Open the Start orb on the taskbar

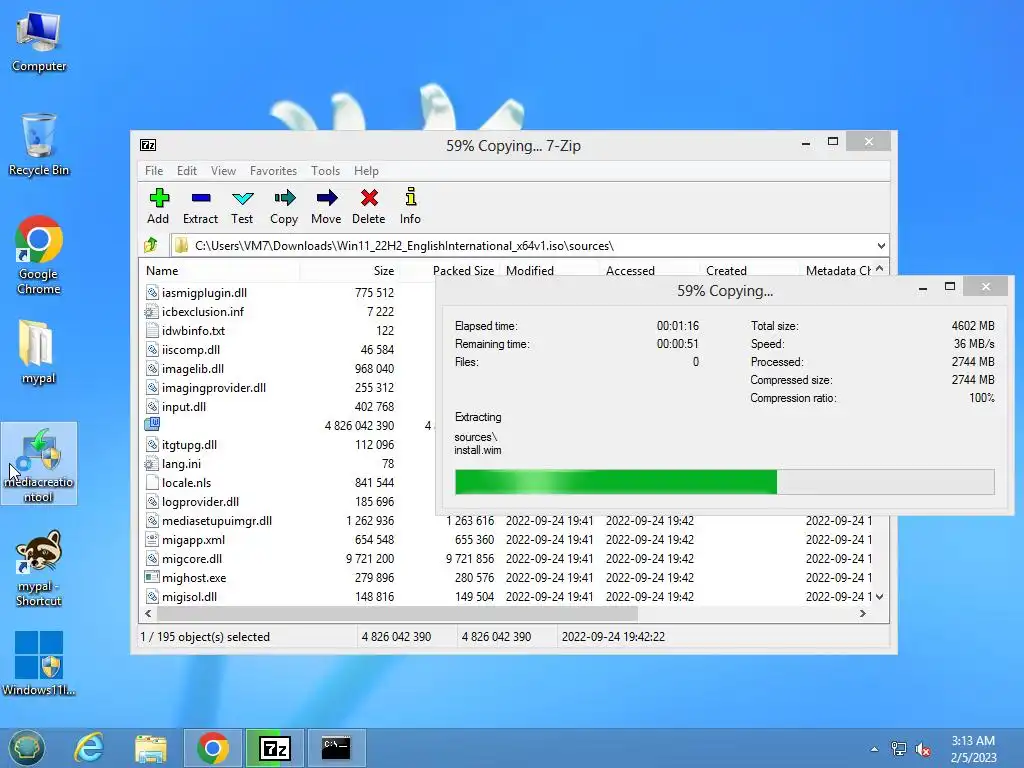(26, 748)
